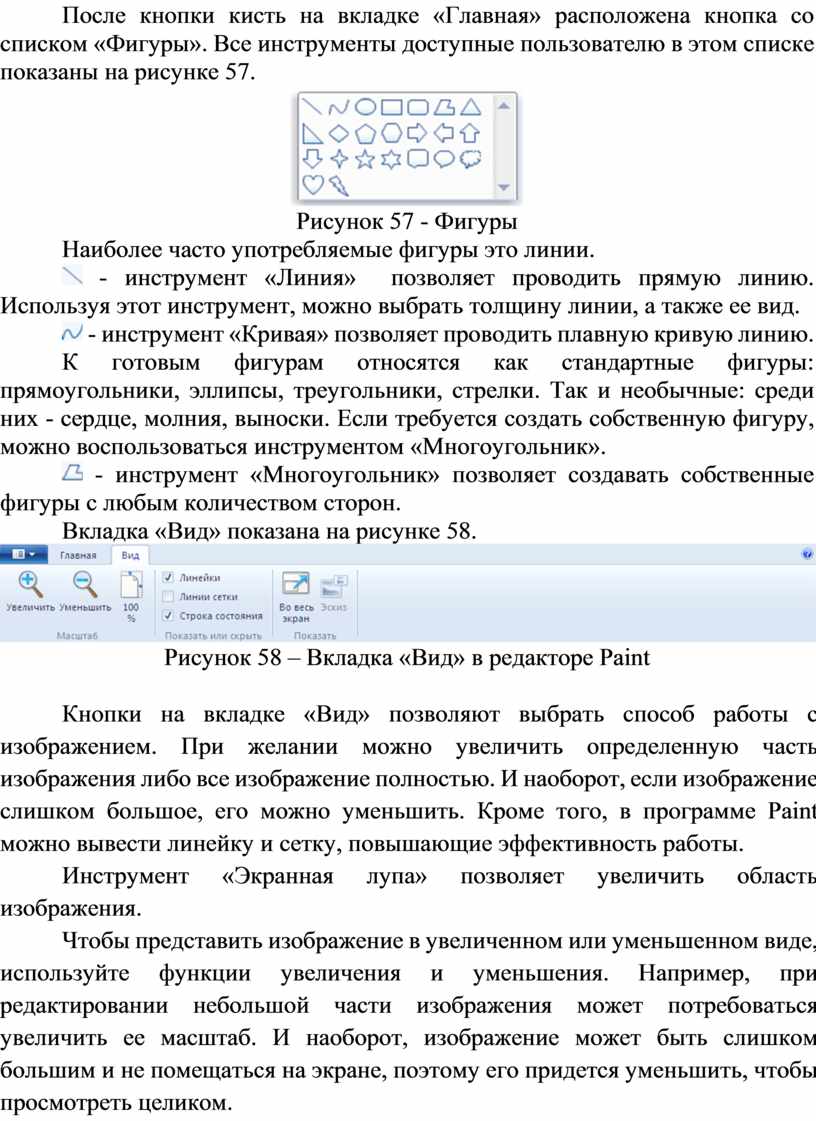816x1121 pixels.
Task: Select the Cloud callout shape
Action: [x=470, y=159]
